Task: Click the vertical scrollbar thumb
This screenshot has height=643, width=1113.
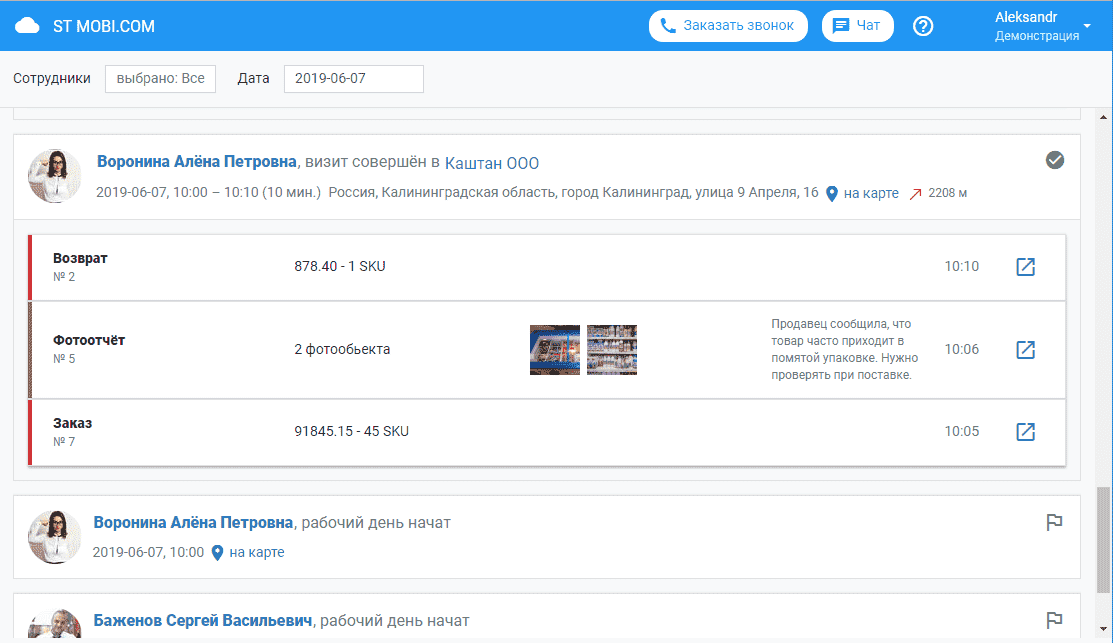Action: pos(1103,540)
